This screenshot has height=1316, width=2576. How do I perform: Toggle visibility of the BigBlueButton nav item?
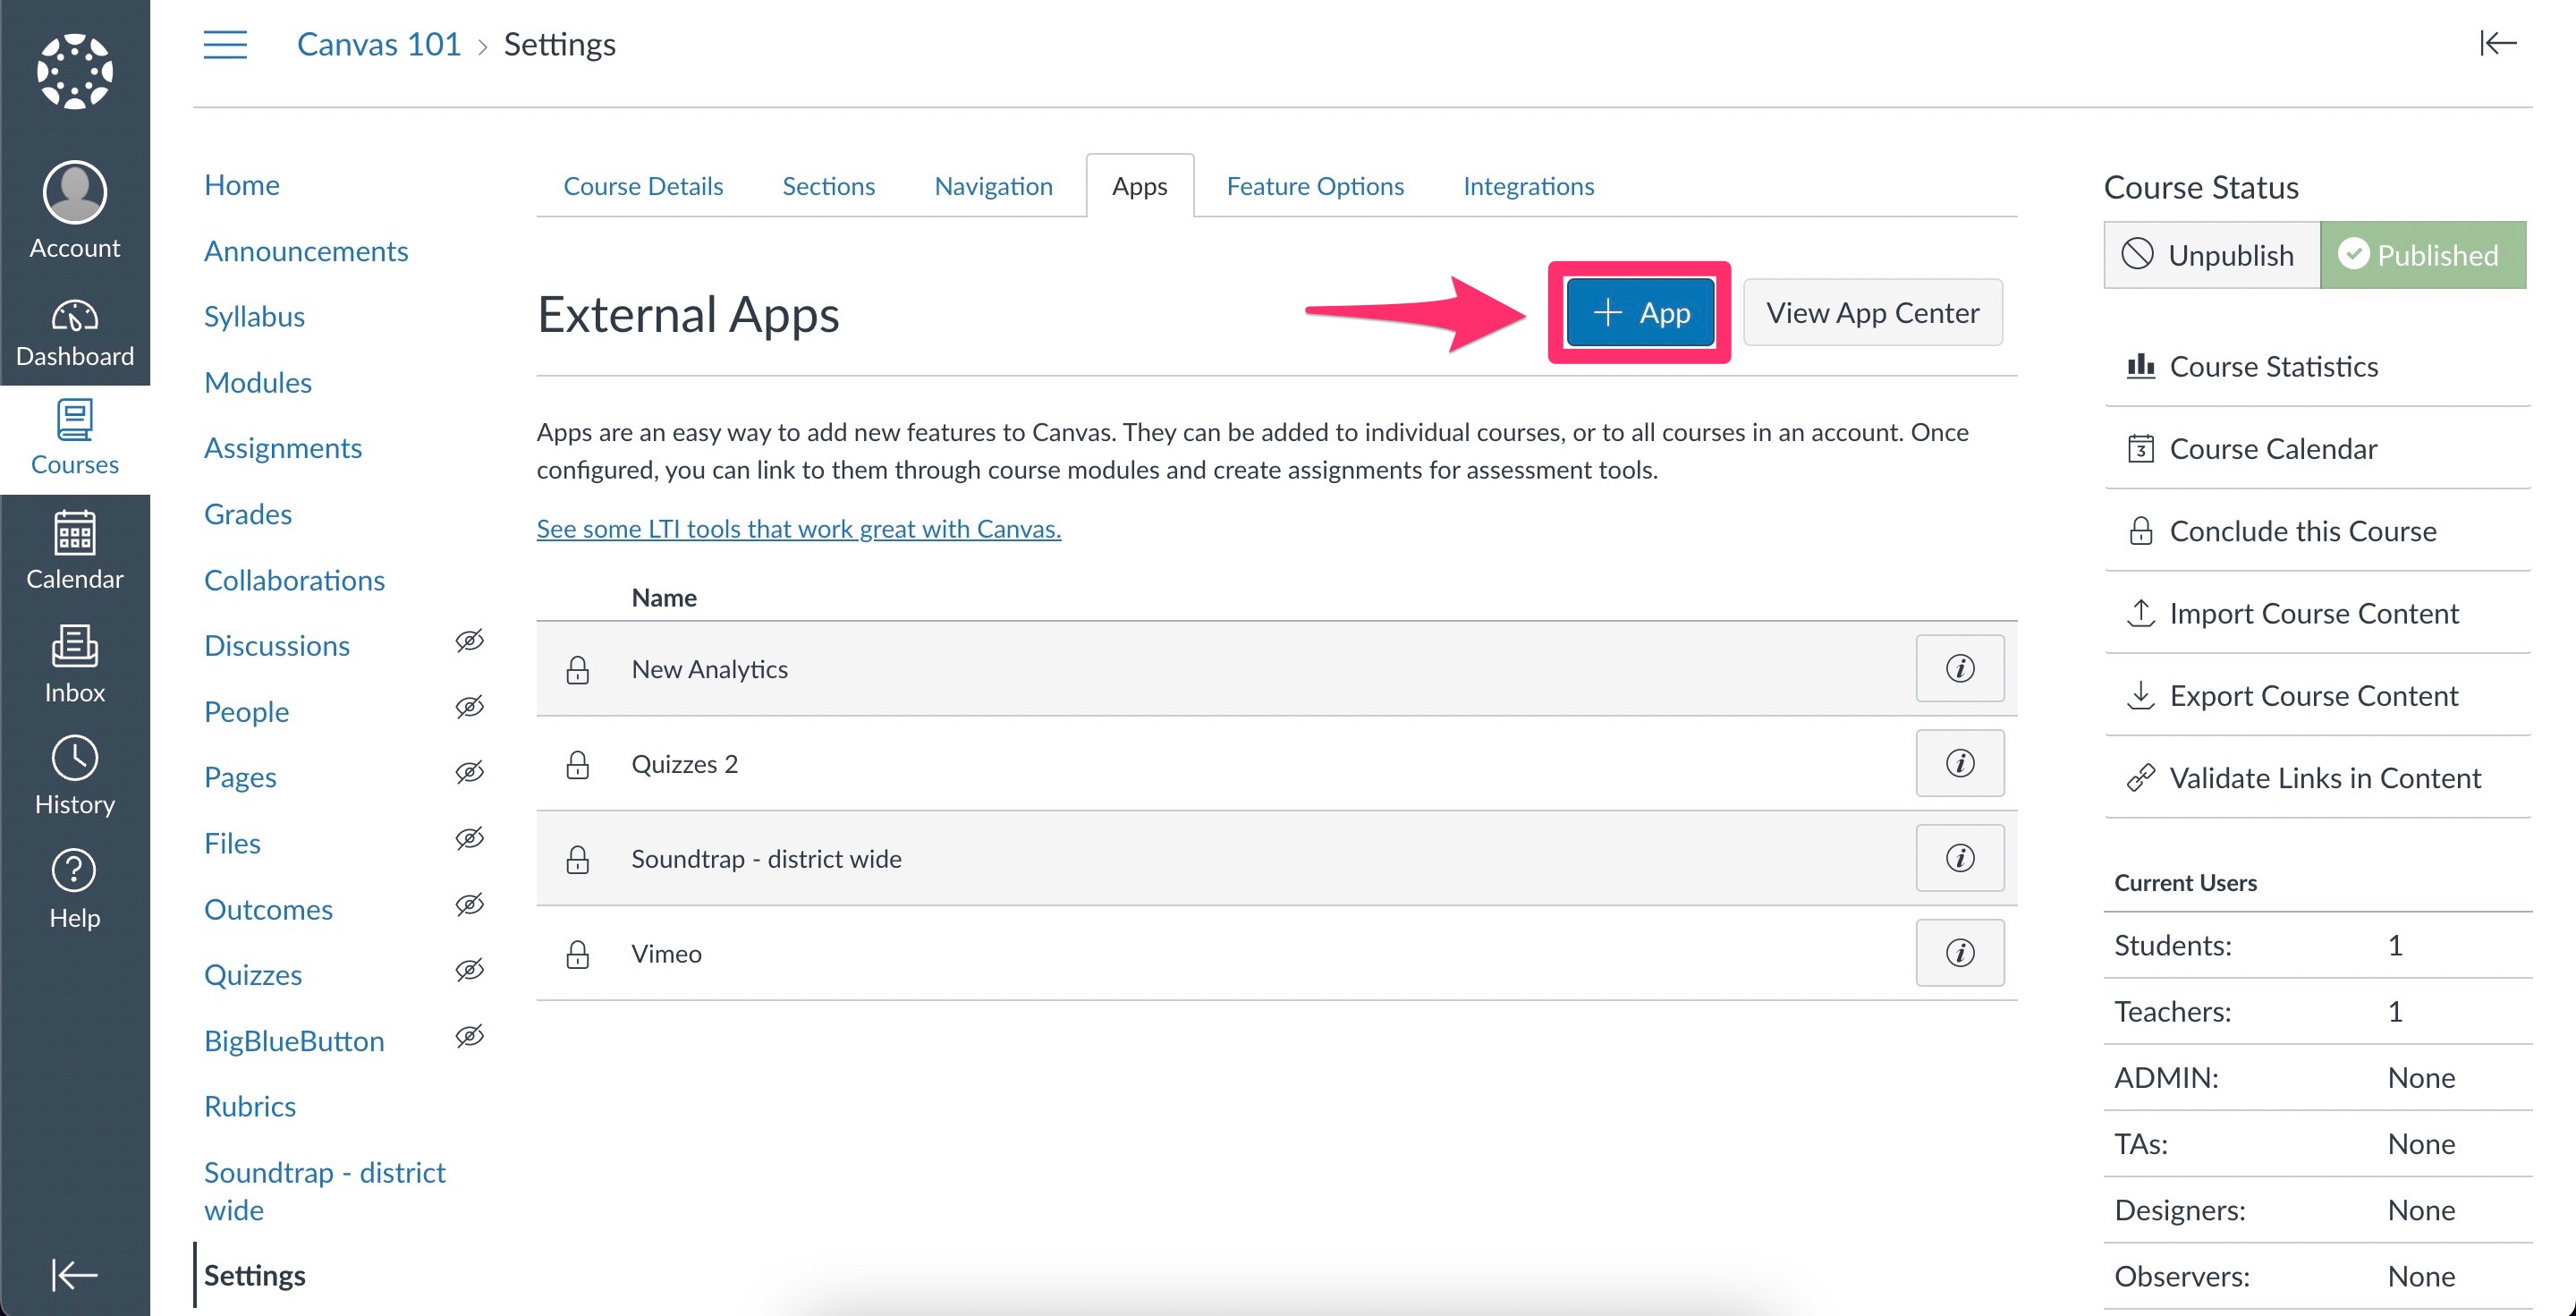click(470, 1036)
